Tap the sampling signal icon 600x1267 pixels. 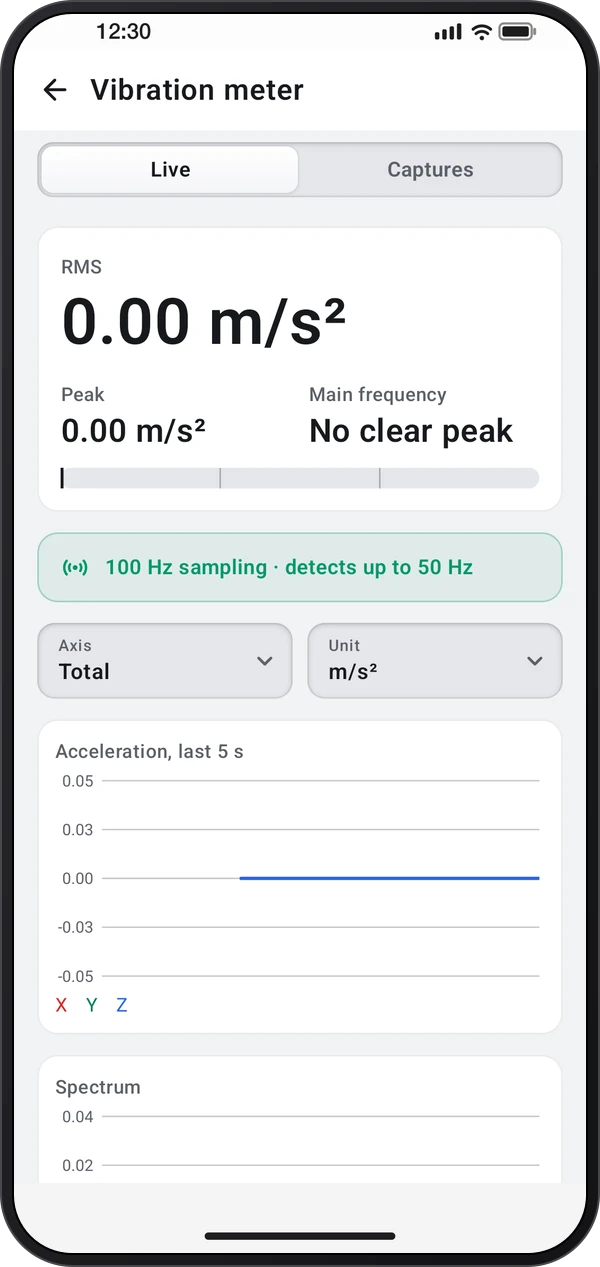[x=75, y=568]
